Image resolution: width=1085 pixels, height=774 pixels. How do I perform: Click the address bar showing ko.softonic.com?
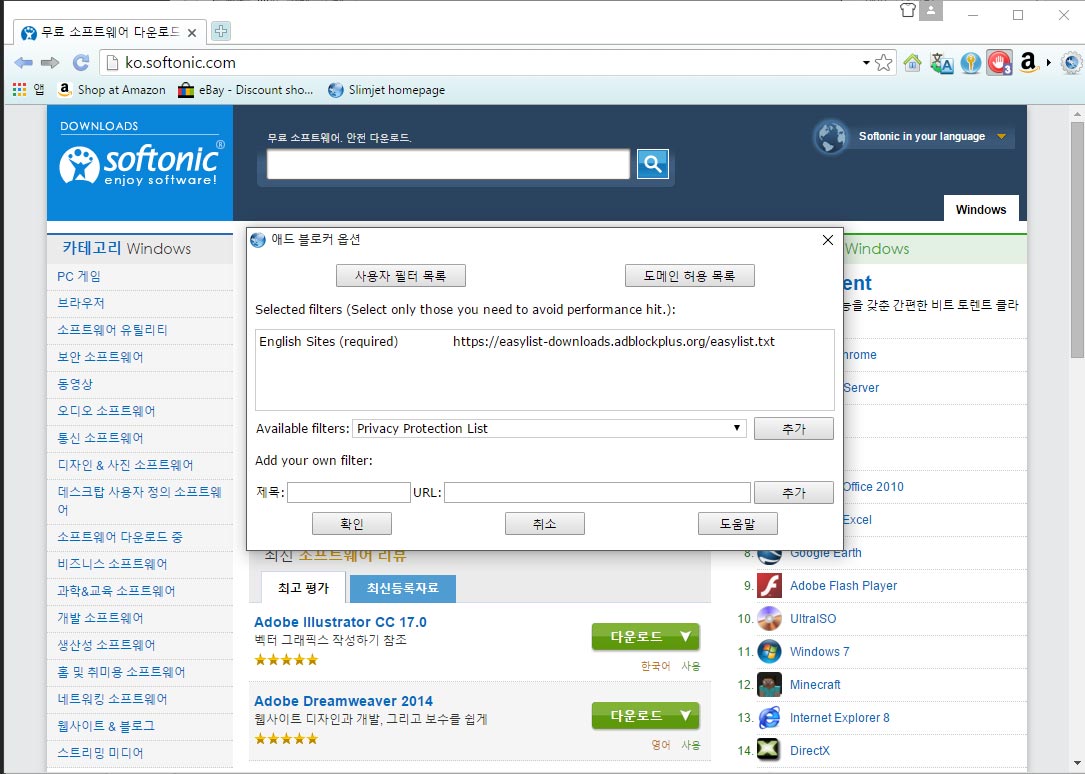tap(484, 63)
